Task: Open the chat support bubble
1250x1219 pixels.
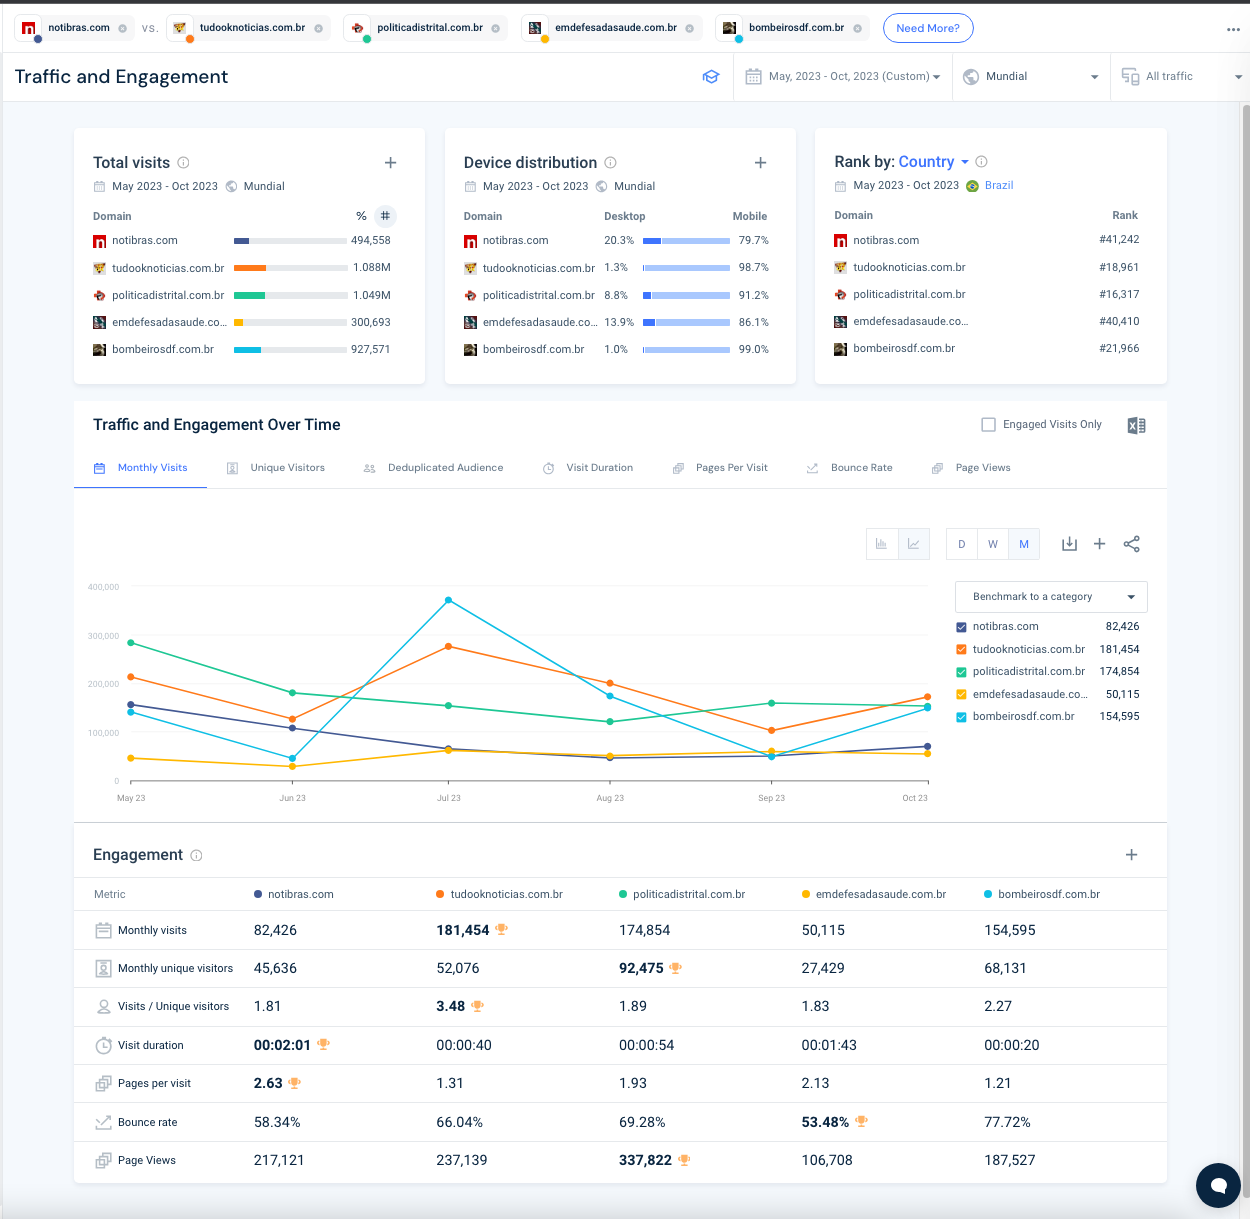Action: 1218,1185
